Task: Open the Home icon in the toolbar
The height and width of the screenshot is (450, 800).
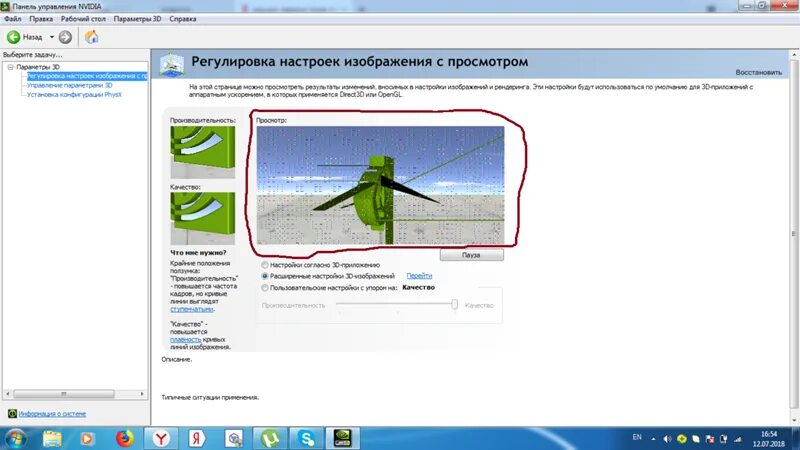Action: (92, 37)
